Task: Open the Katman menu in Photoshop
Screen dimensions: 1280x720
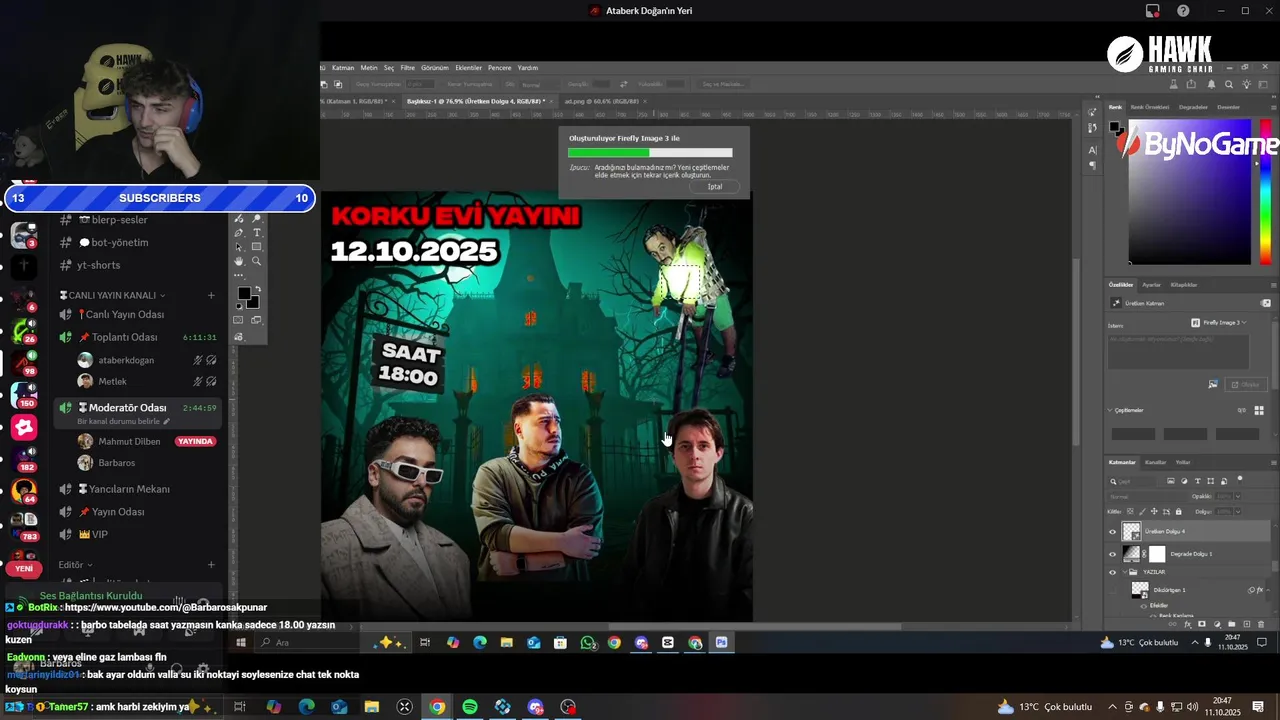Action: click(343, 68)
